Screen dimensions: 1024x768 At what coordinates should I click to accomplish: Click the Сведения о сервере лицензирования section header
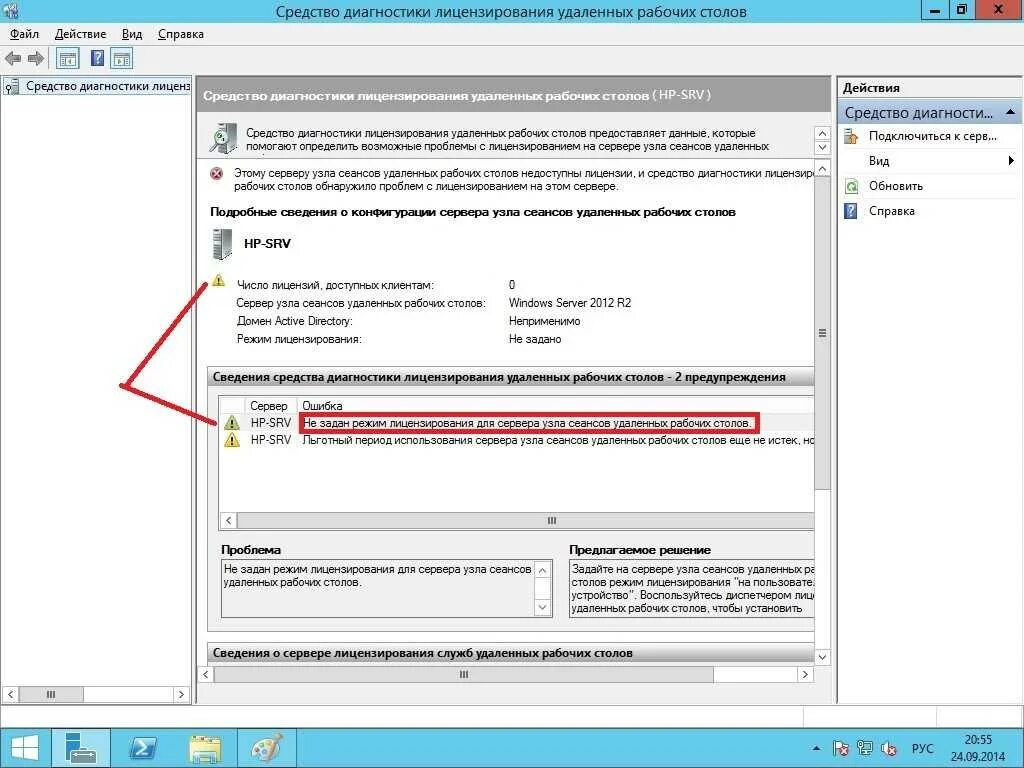click(511, 653)
